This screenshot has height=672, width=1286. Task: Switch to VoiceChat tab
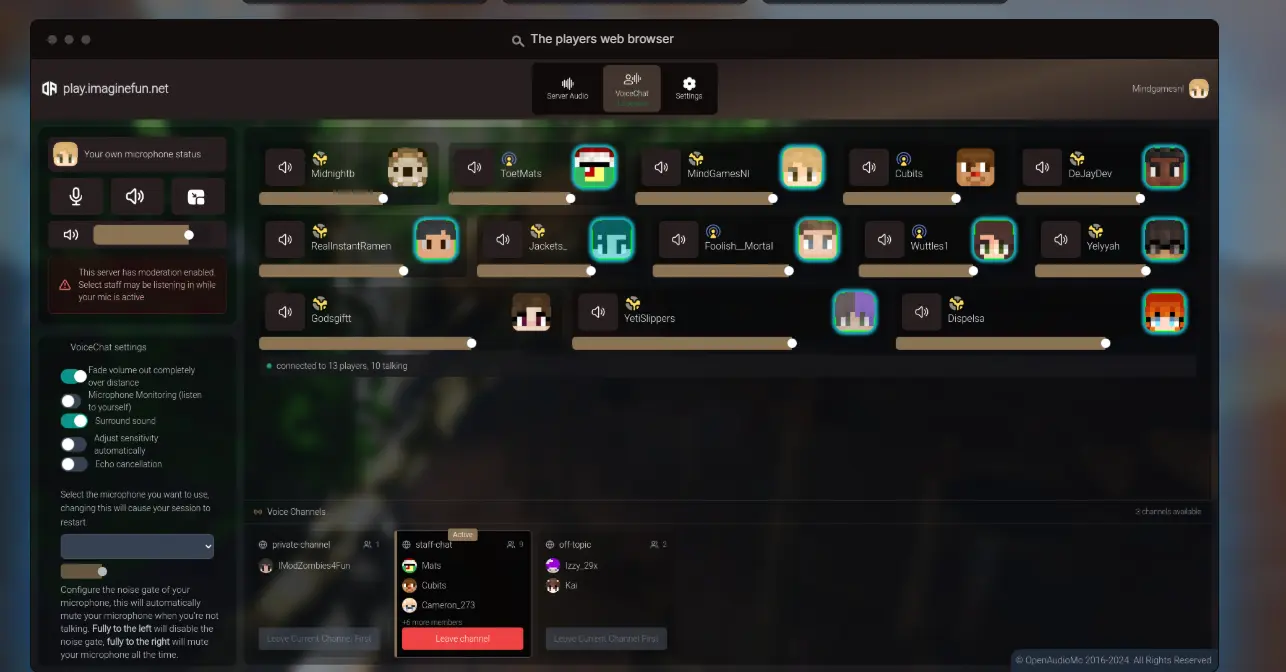click(x=631, y=88)
